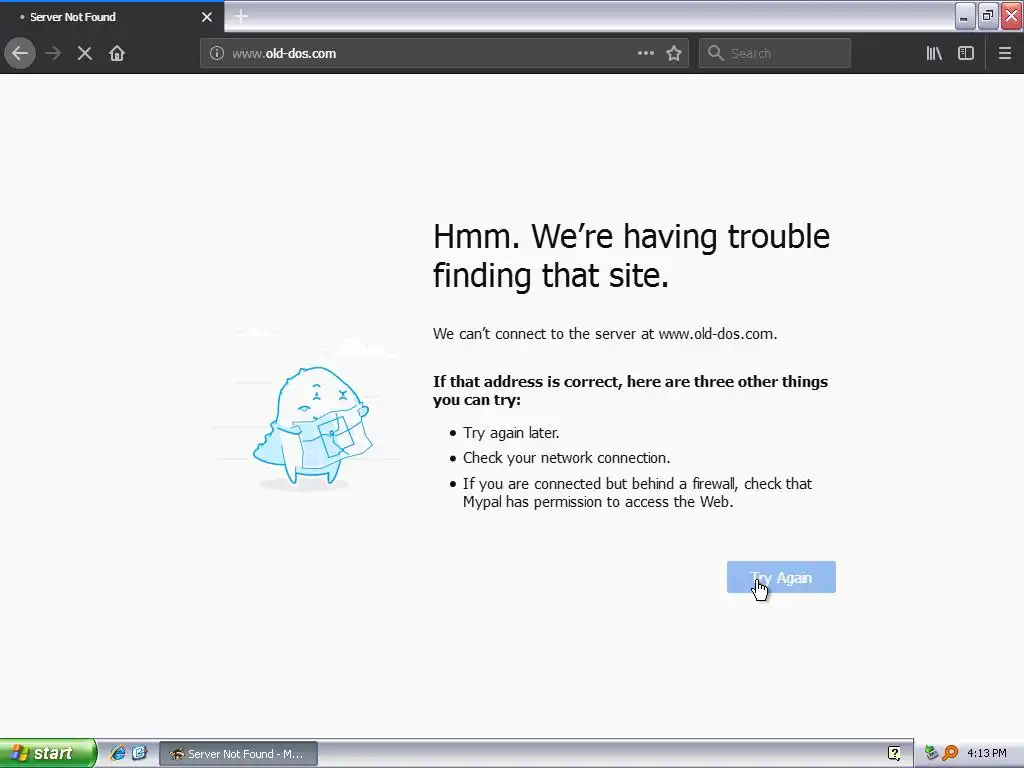Bookmark this page with the star
Image resolution: width=1024 pixels, height=768 pixels.
(674, 54)
